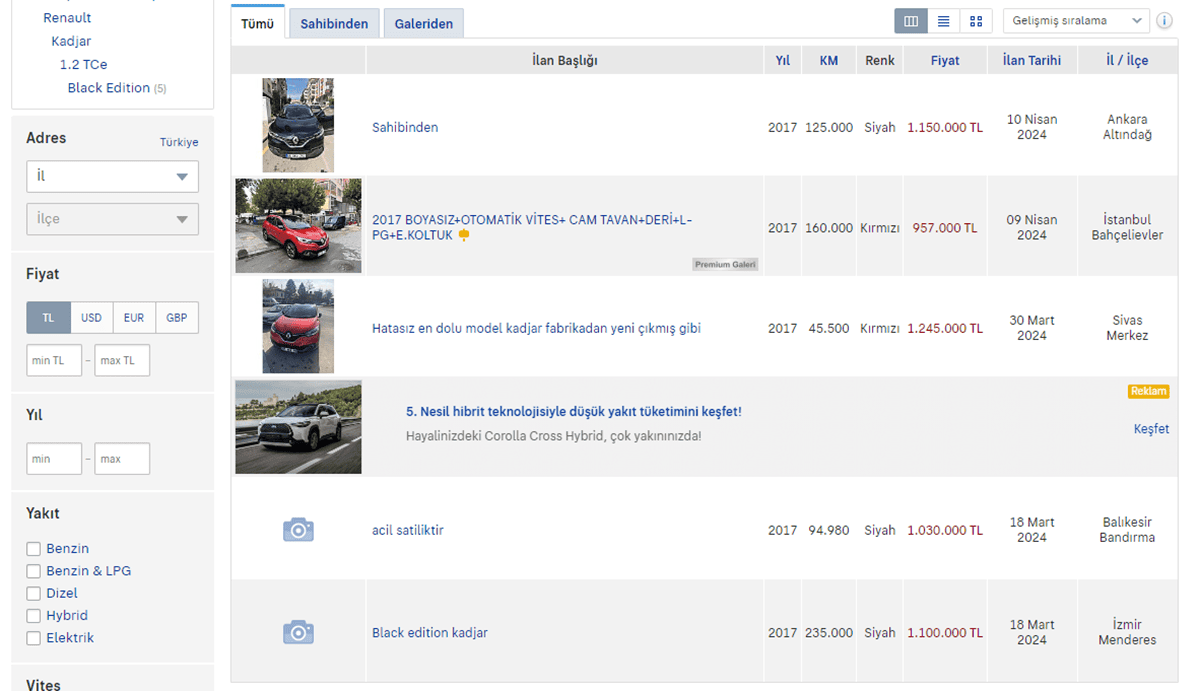The image size is (1200, 691).
Task: Click camera placeholder for Black edition kadjar
Action: point(298,632)
